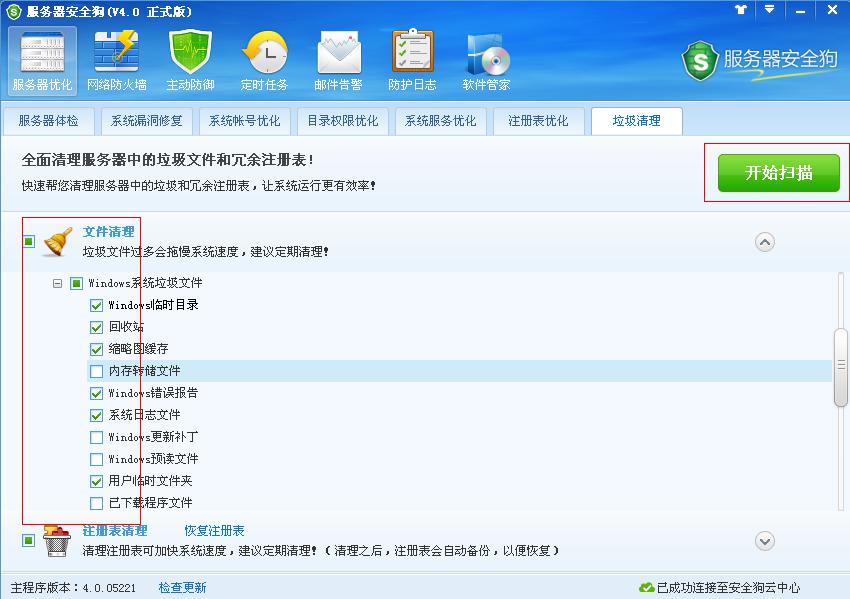Click the 检查更新 update link
Viewport: 850px width, 599px height.
(181, 589)
